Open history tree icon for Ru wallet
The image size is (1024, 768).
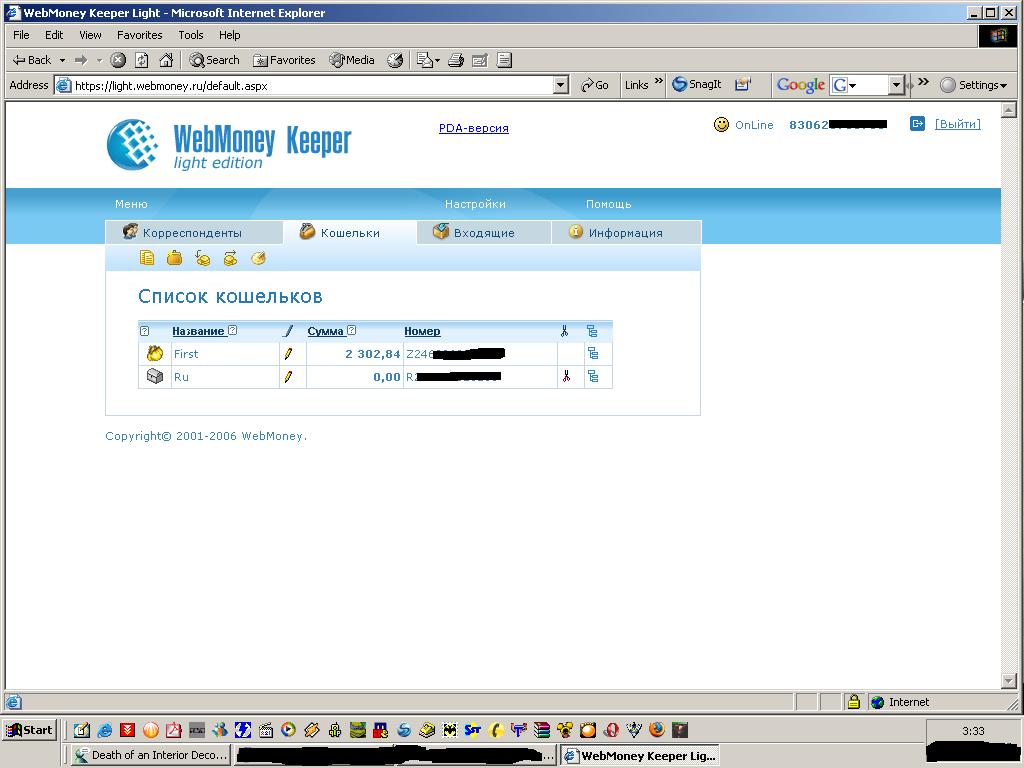click(593, 376)
